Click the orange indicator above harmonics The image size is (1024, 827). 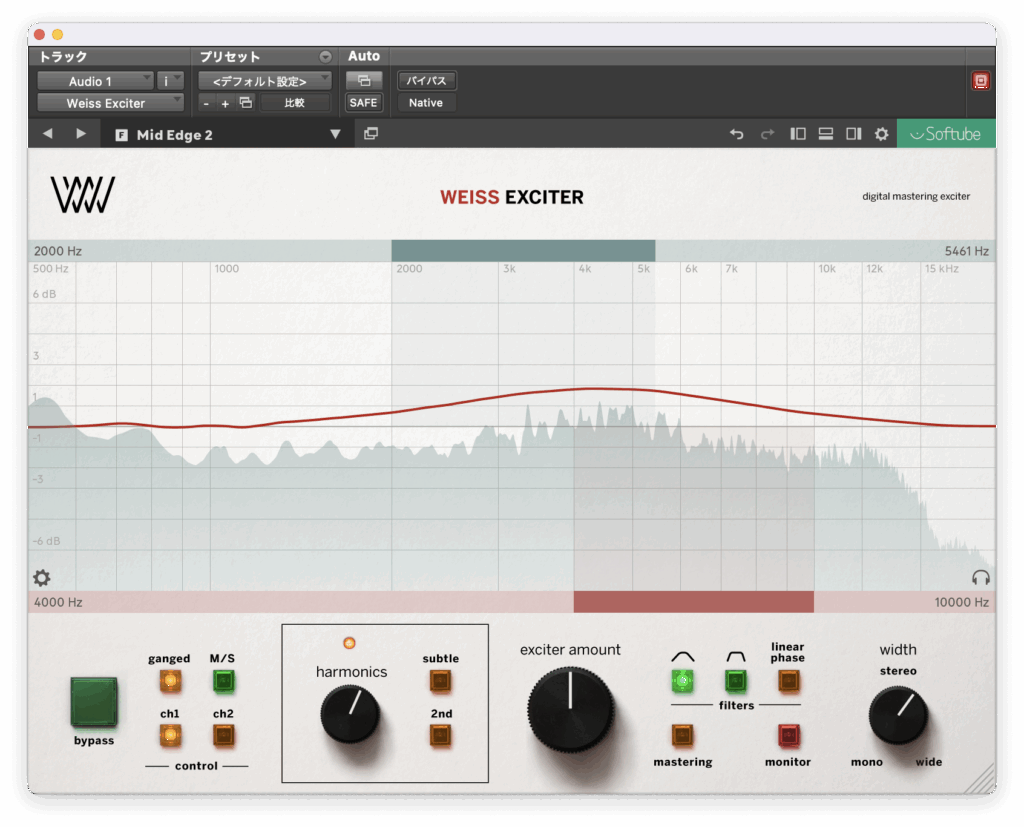point(349,643)
